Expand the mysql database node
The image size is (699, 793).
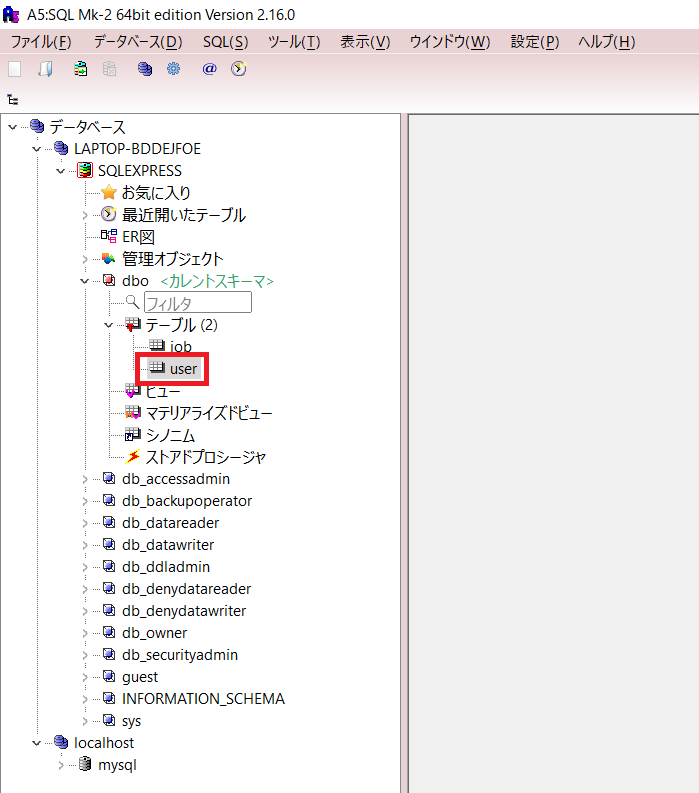click(61, 765)
